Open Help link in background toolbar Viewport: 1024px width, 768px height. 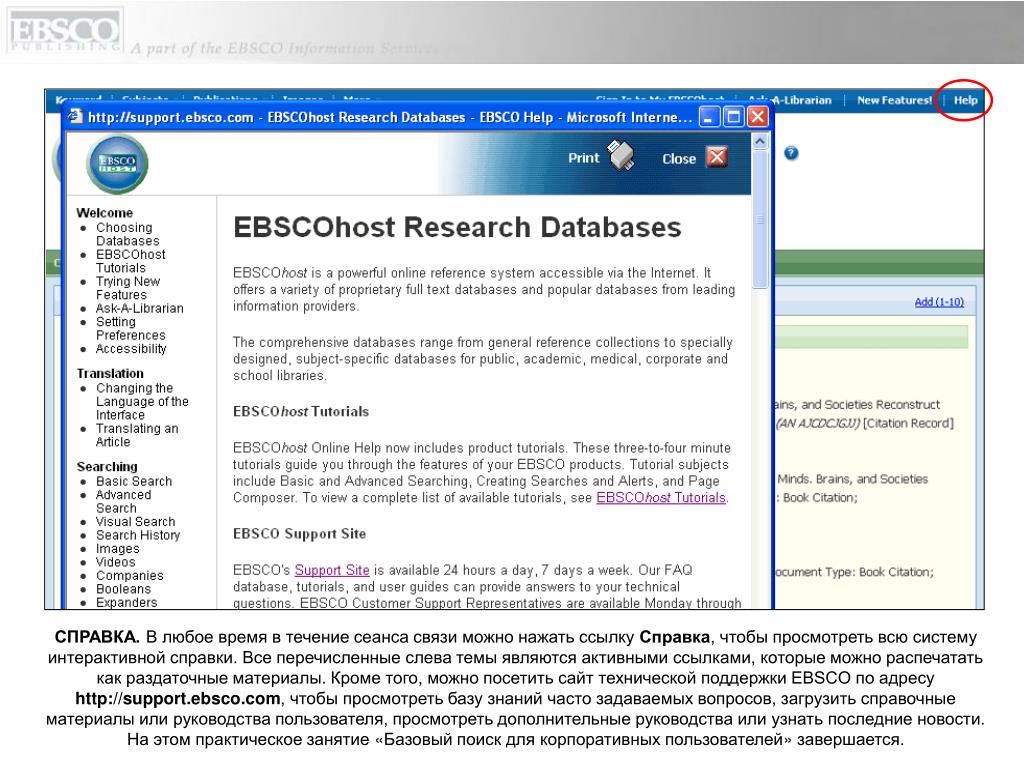(x=965, y=100)
